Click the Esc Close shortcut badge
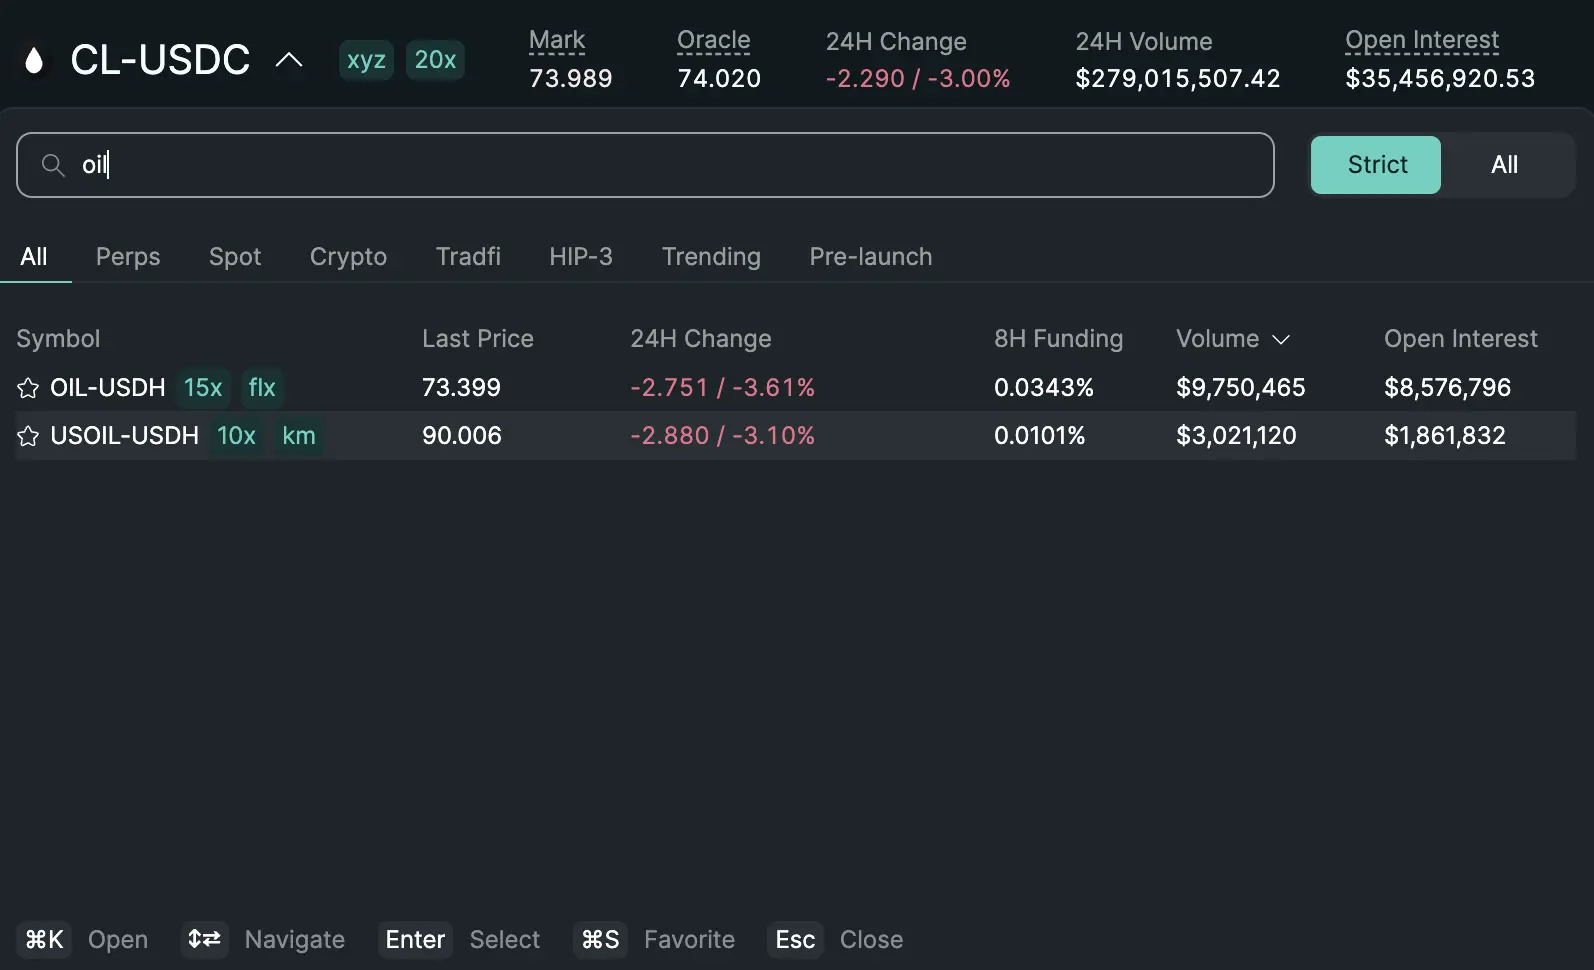Image resolution: width=1594 pixels, height=970 pixels. pos(794,939)
